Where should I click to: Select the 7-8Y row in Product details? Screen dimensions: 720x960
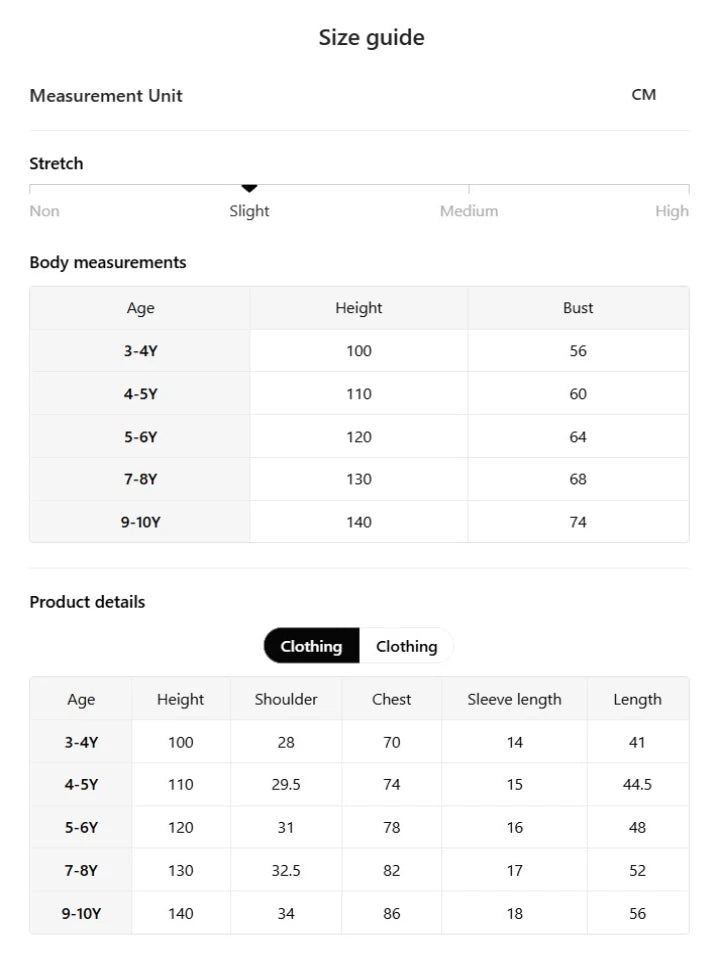coord(359,870)
